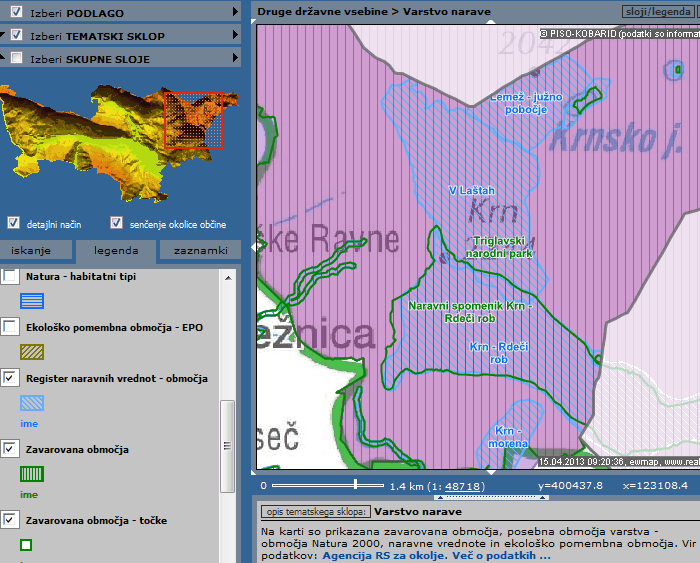Enable the Izberi SKUPNE SLOJE checkbox

click(16, 59)
